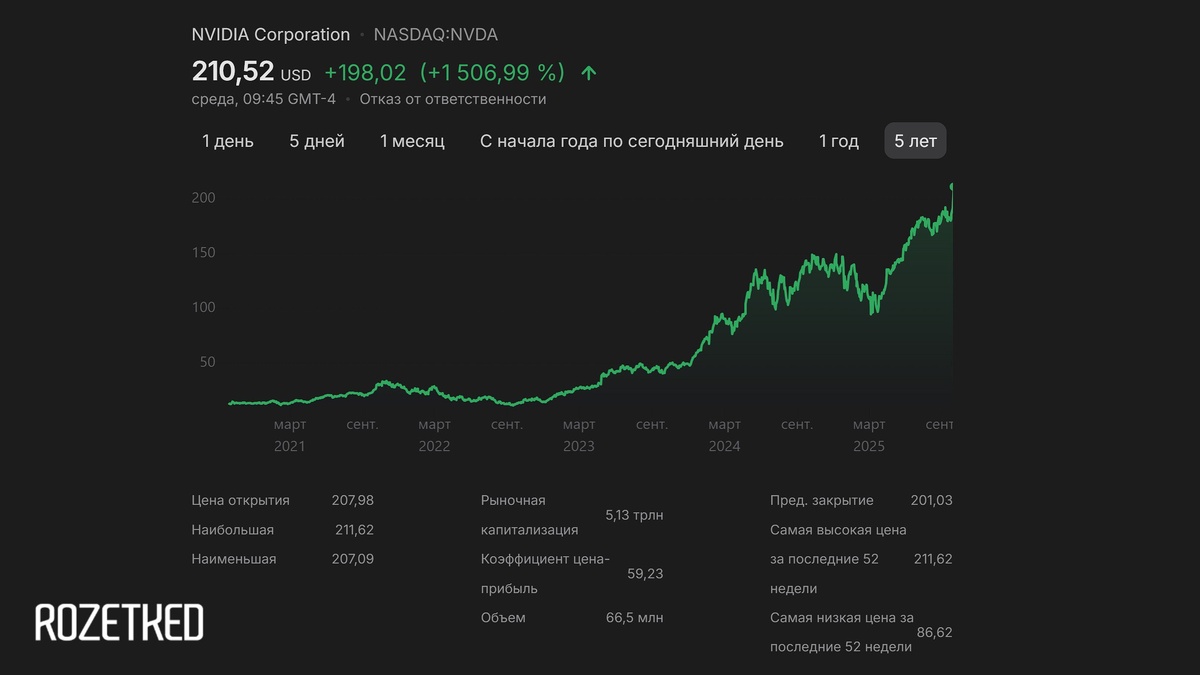
Task: Click the NASDAQ:NVDA ticker label
Action: (x=436, y=35)
